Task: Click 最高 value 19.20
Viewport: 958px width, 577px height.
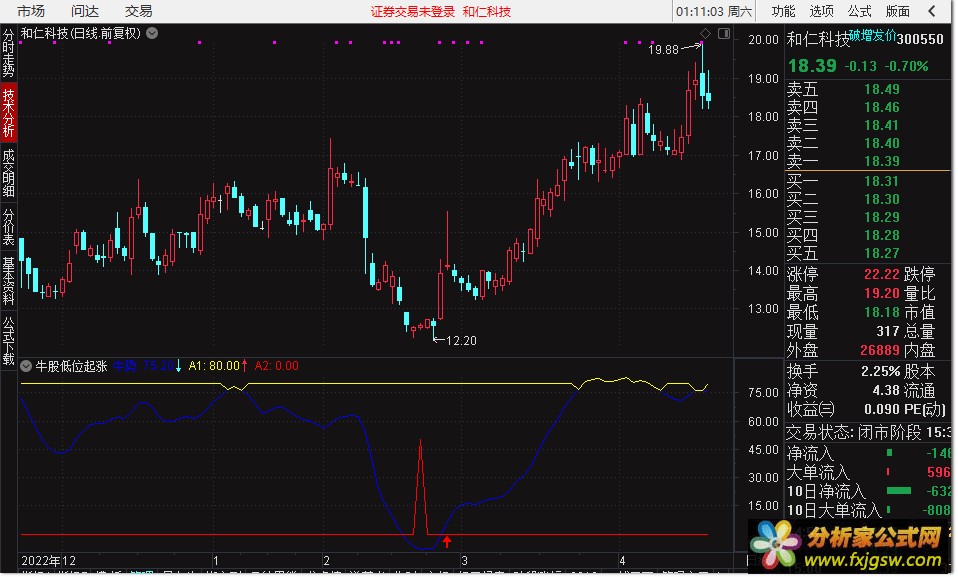Action: tap(882, 293)
